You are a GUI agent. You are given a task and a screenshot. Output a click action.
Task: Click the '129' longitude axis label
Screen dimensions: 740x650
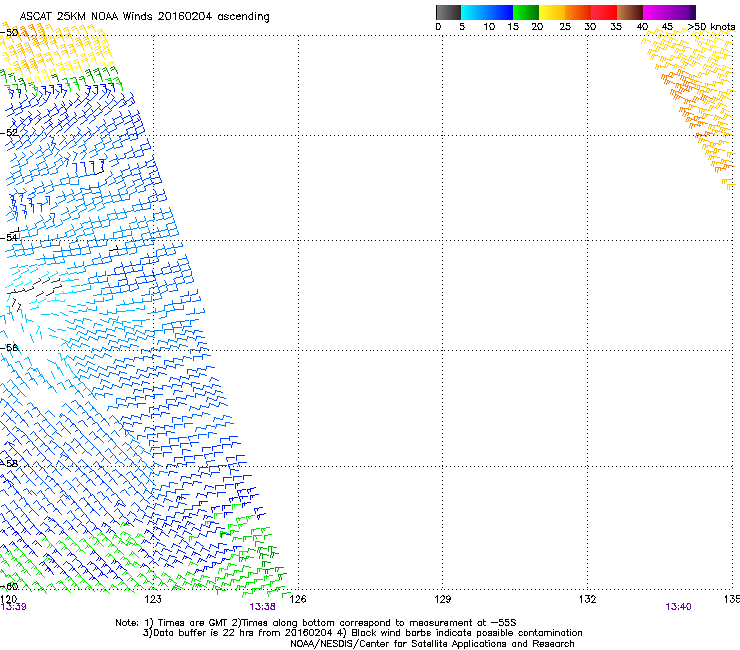click(442, 599)
